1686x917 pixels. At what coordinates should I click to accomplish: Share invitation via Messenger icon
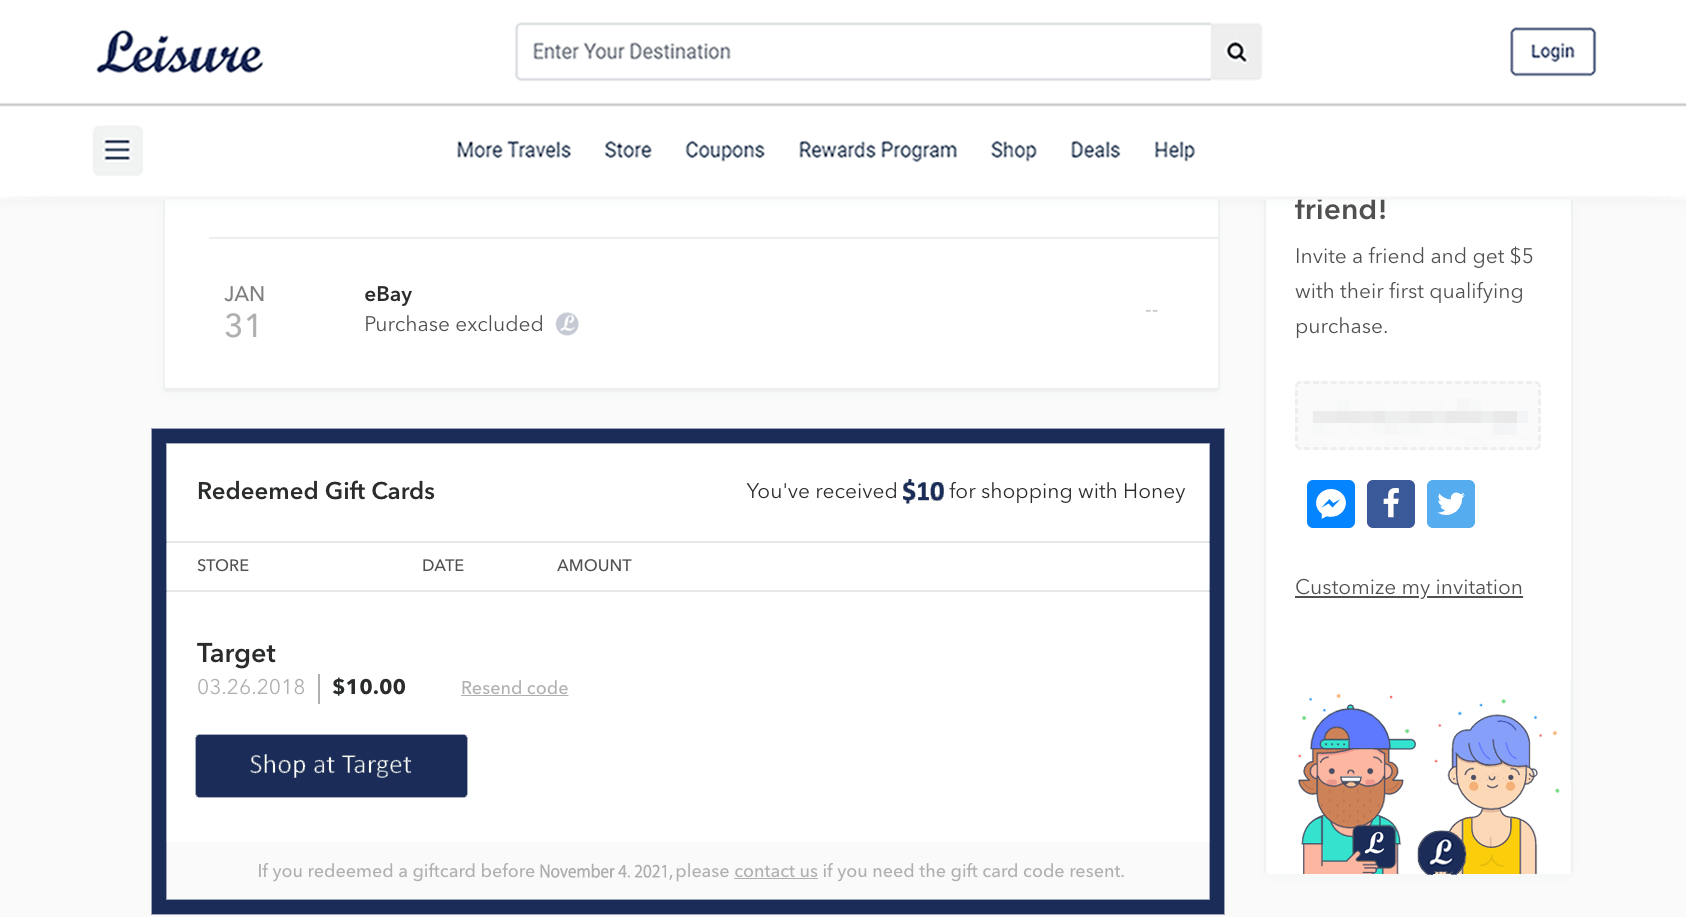pyautogui.click(x=1331, y=504)
